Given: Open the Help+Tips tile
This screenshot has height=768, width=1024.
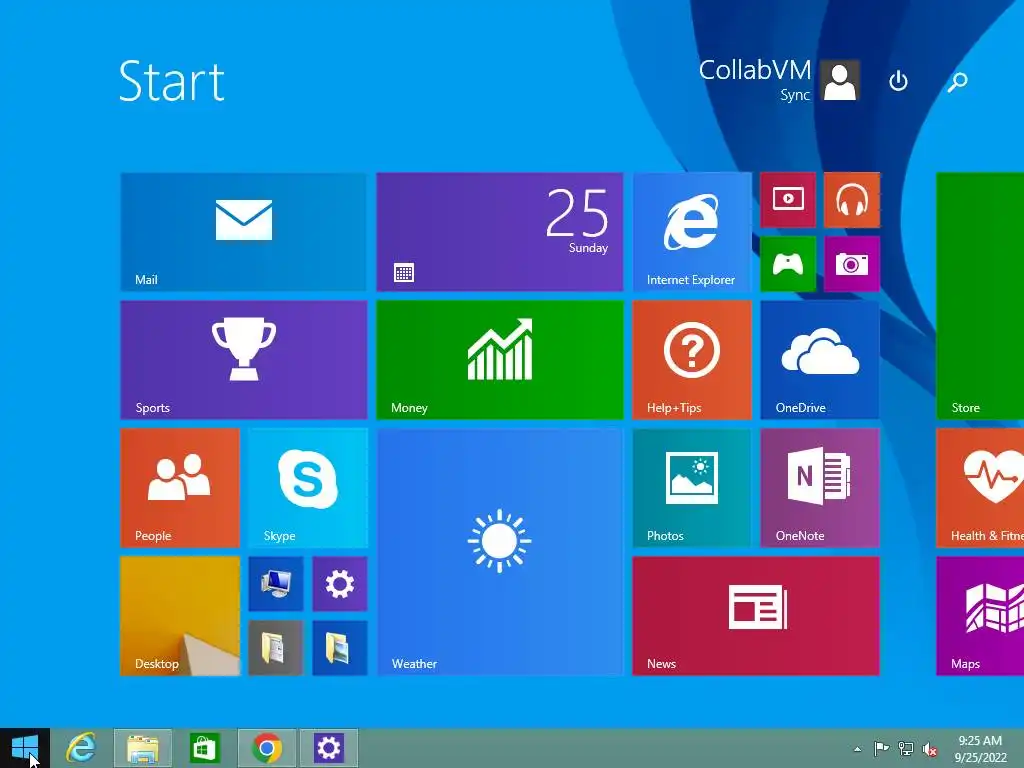Looking at the screenshot, I should tap(692, 360).
